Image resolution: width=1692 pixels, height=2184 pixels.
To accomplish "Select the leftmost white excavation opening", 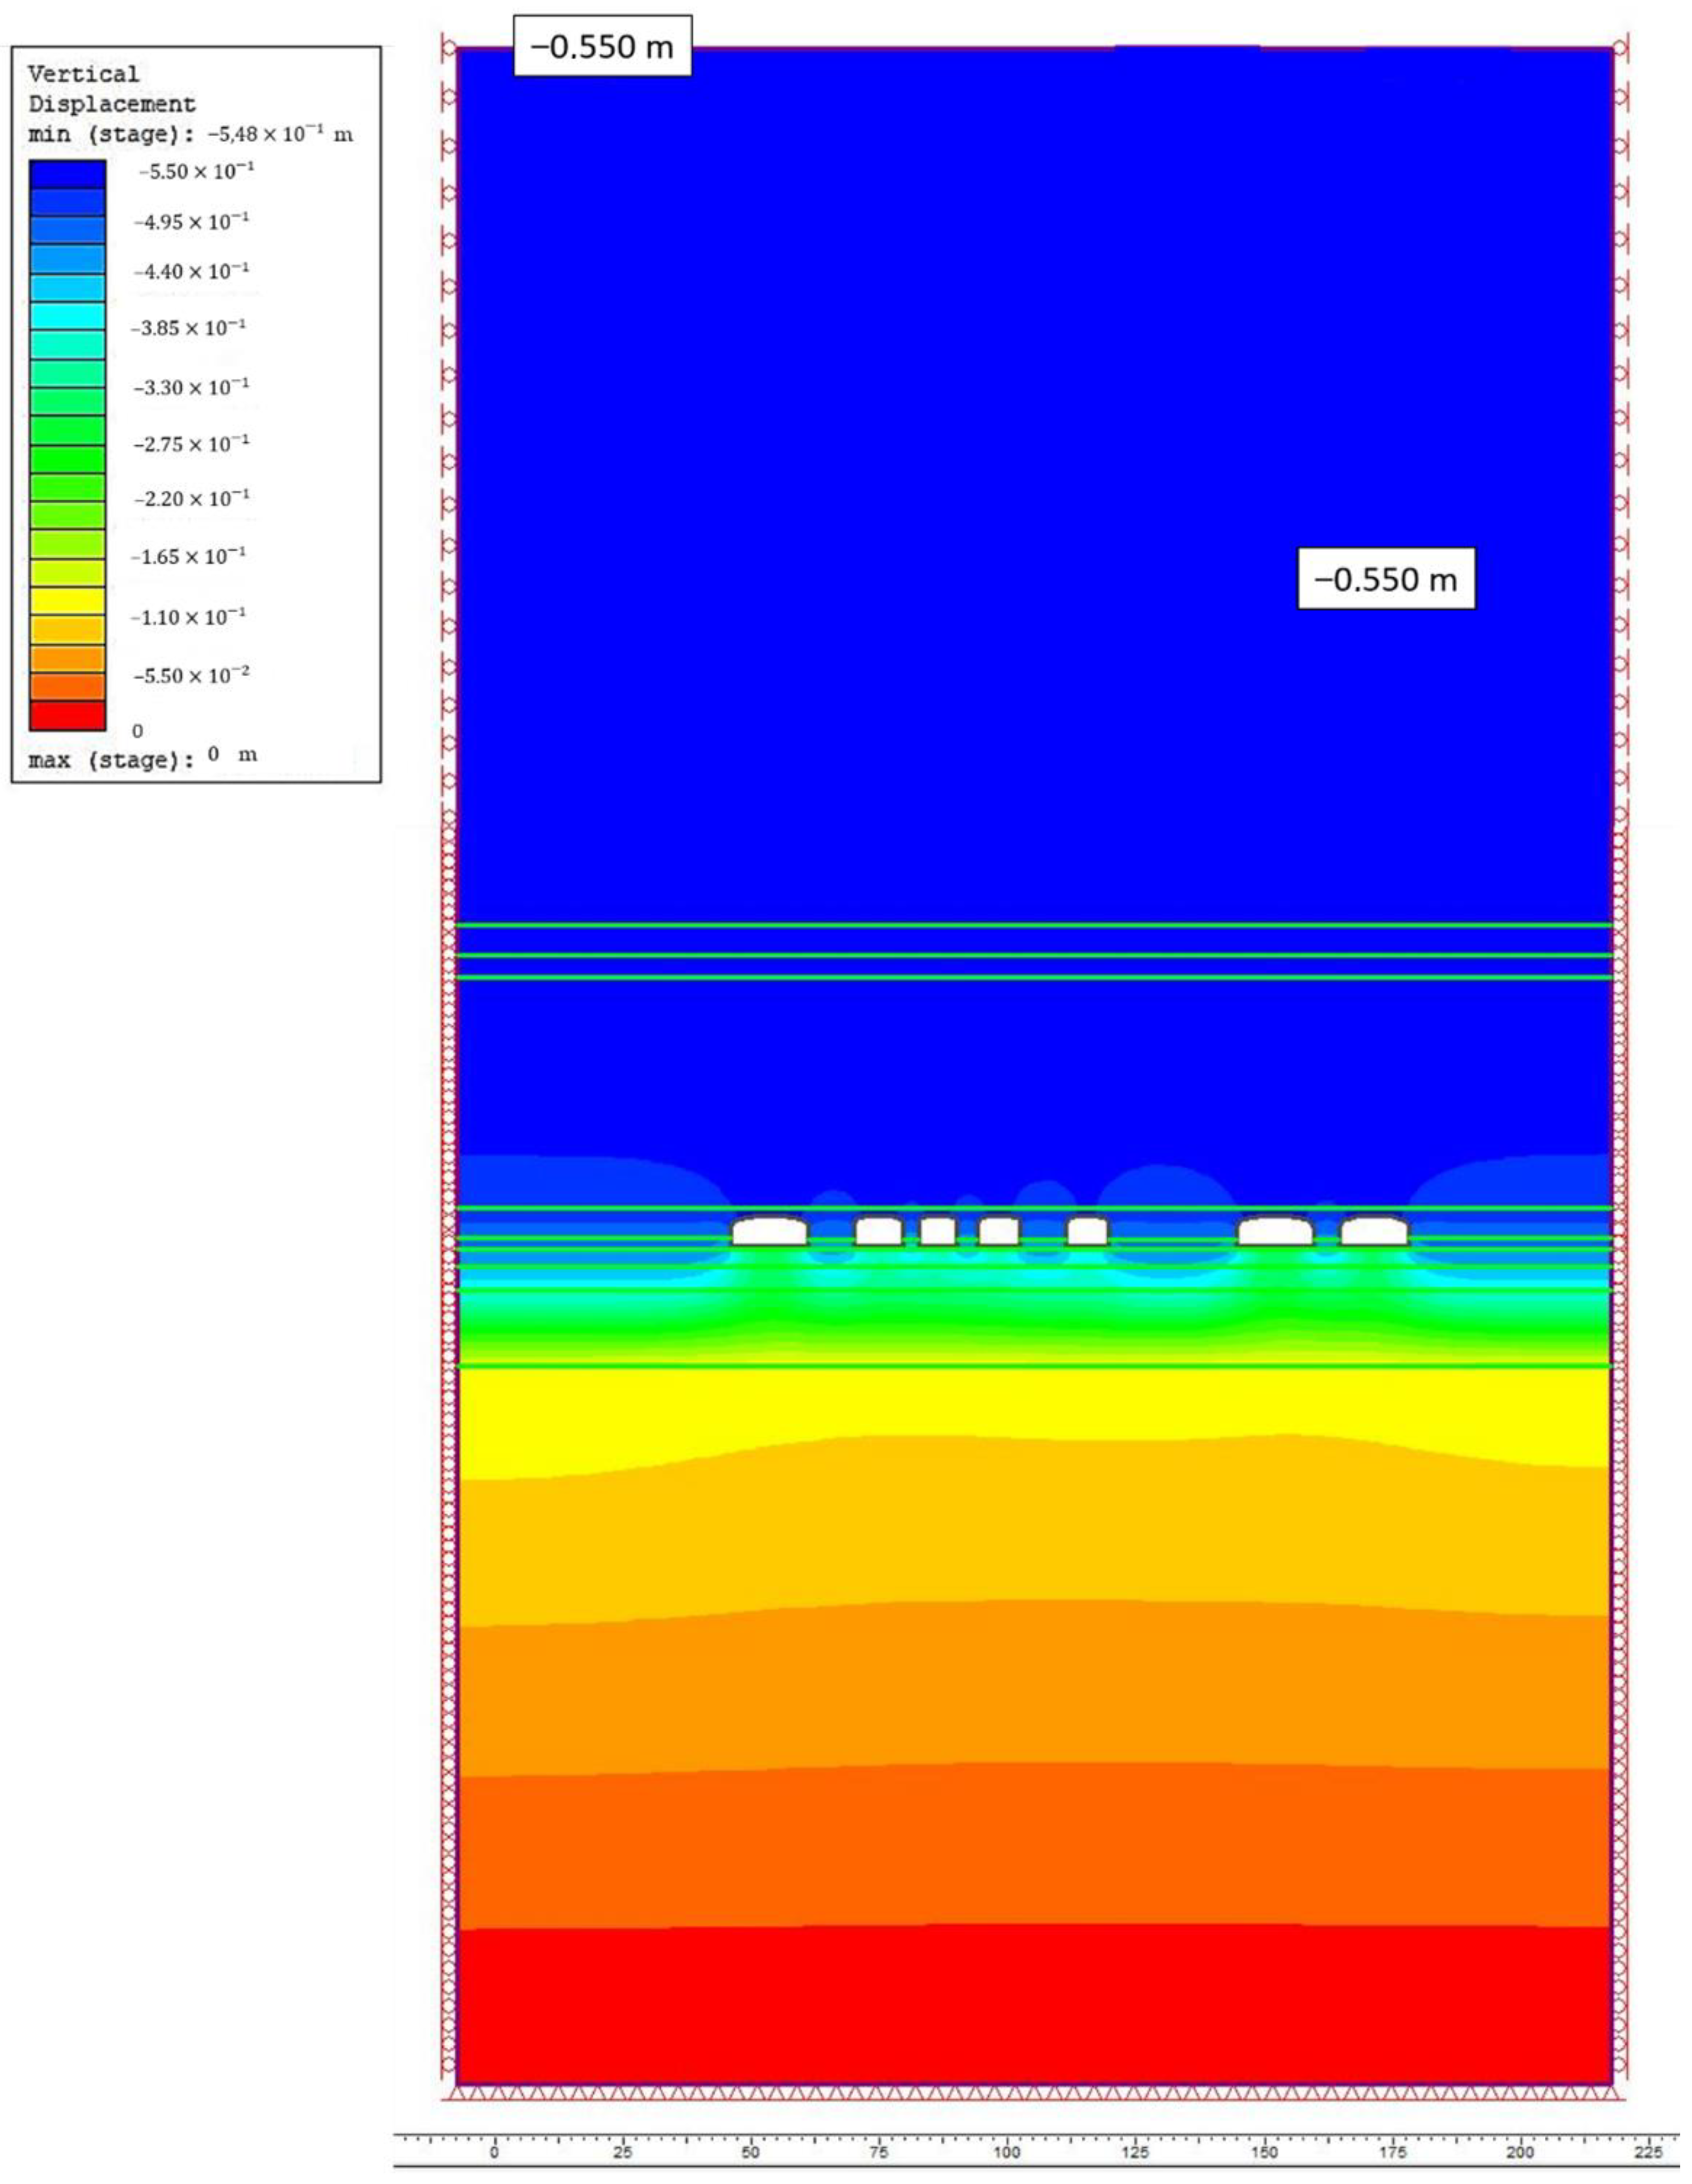I will 769,1230.
